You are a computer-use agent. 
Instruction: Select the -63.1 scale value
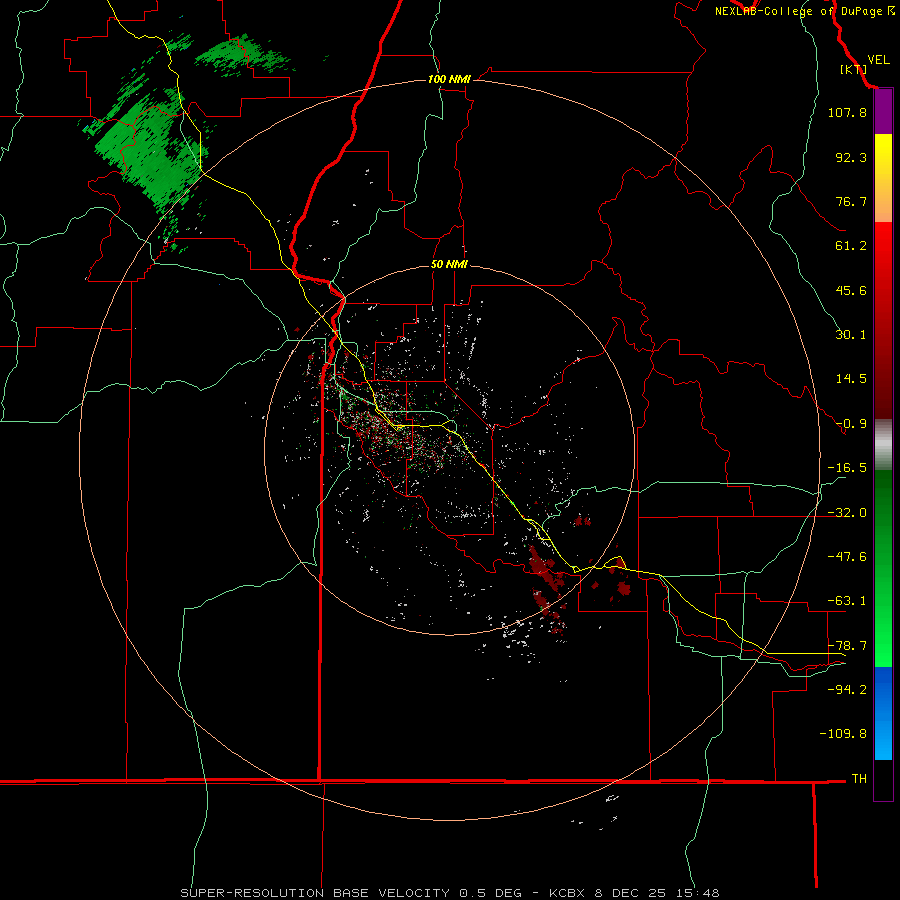[847, 601]
